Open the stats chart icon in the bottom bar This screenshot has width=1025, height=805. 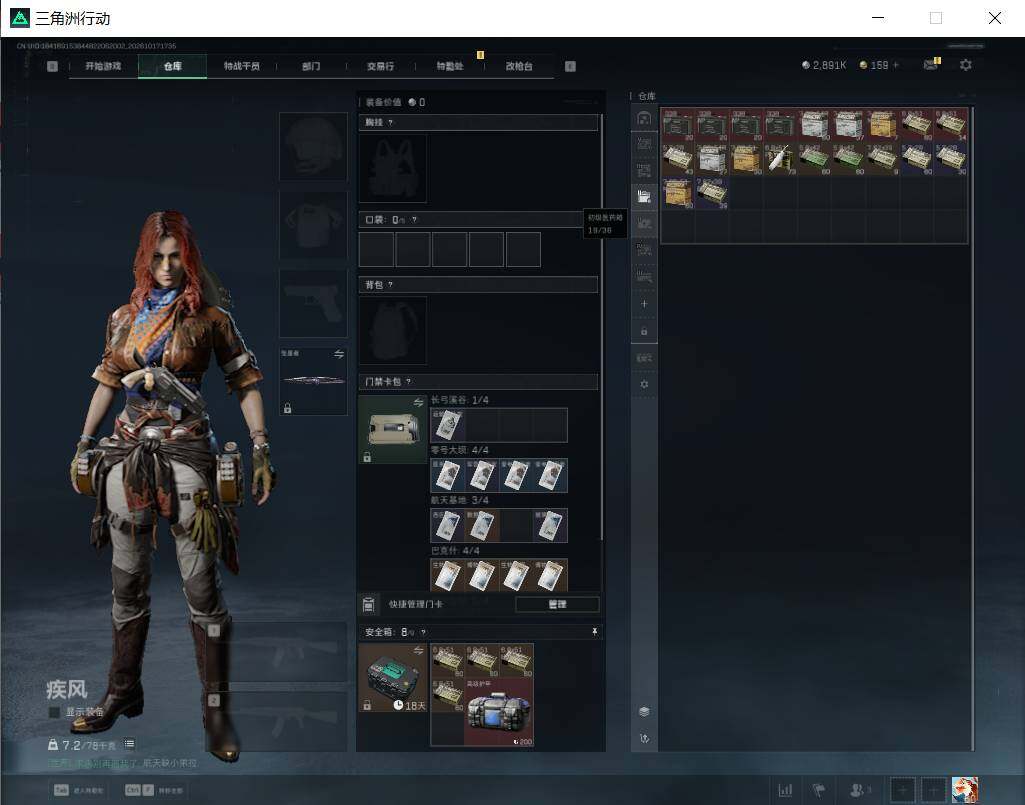tap(785, 790)
